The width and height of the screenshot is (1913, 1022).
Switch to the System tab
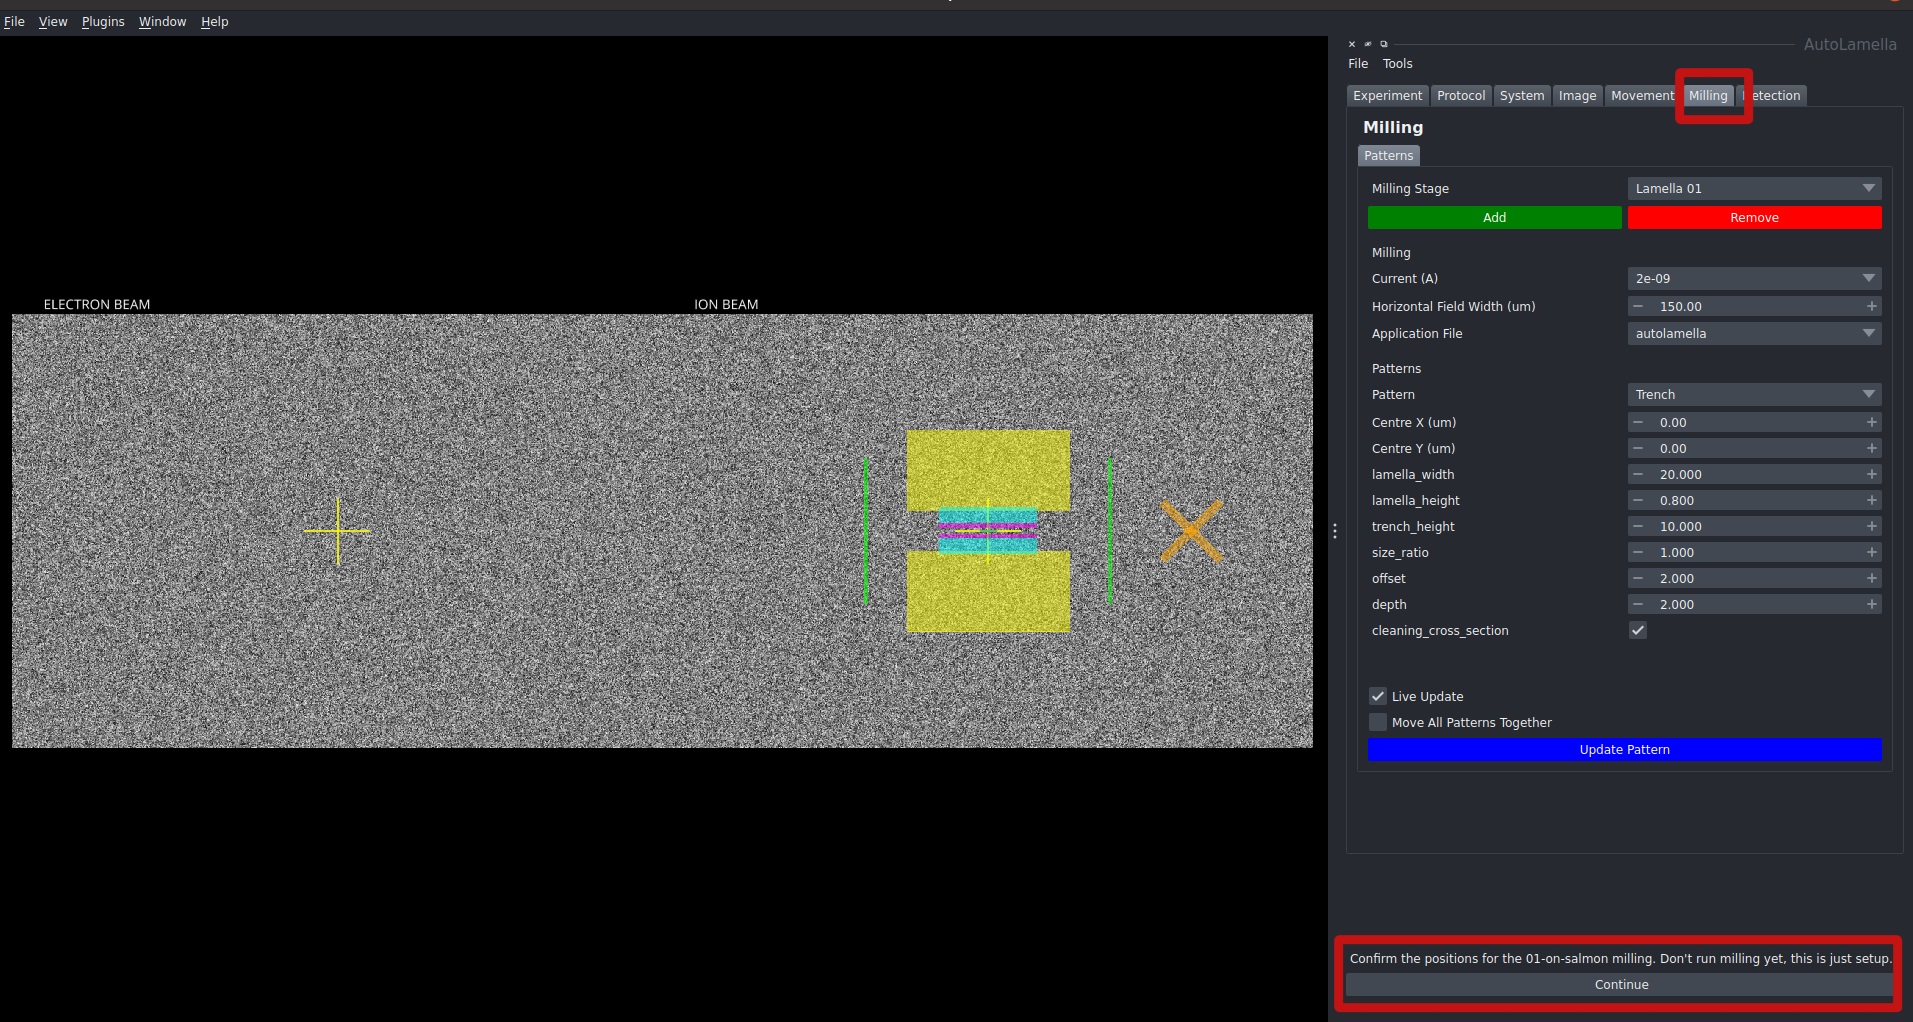1522,96
